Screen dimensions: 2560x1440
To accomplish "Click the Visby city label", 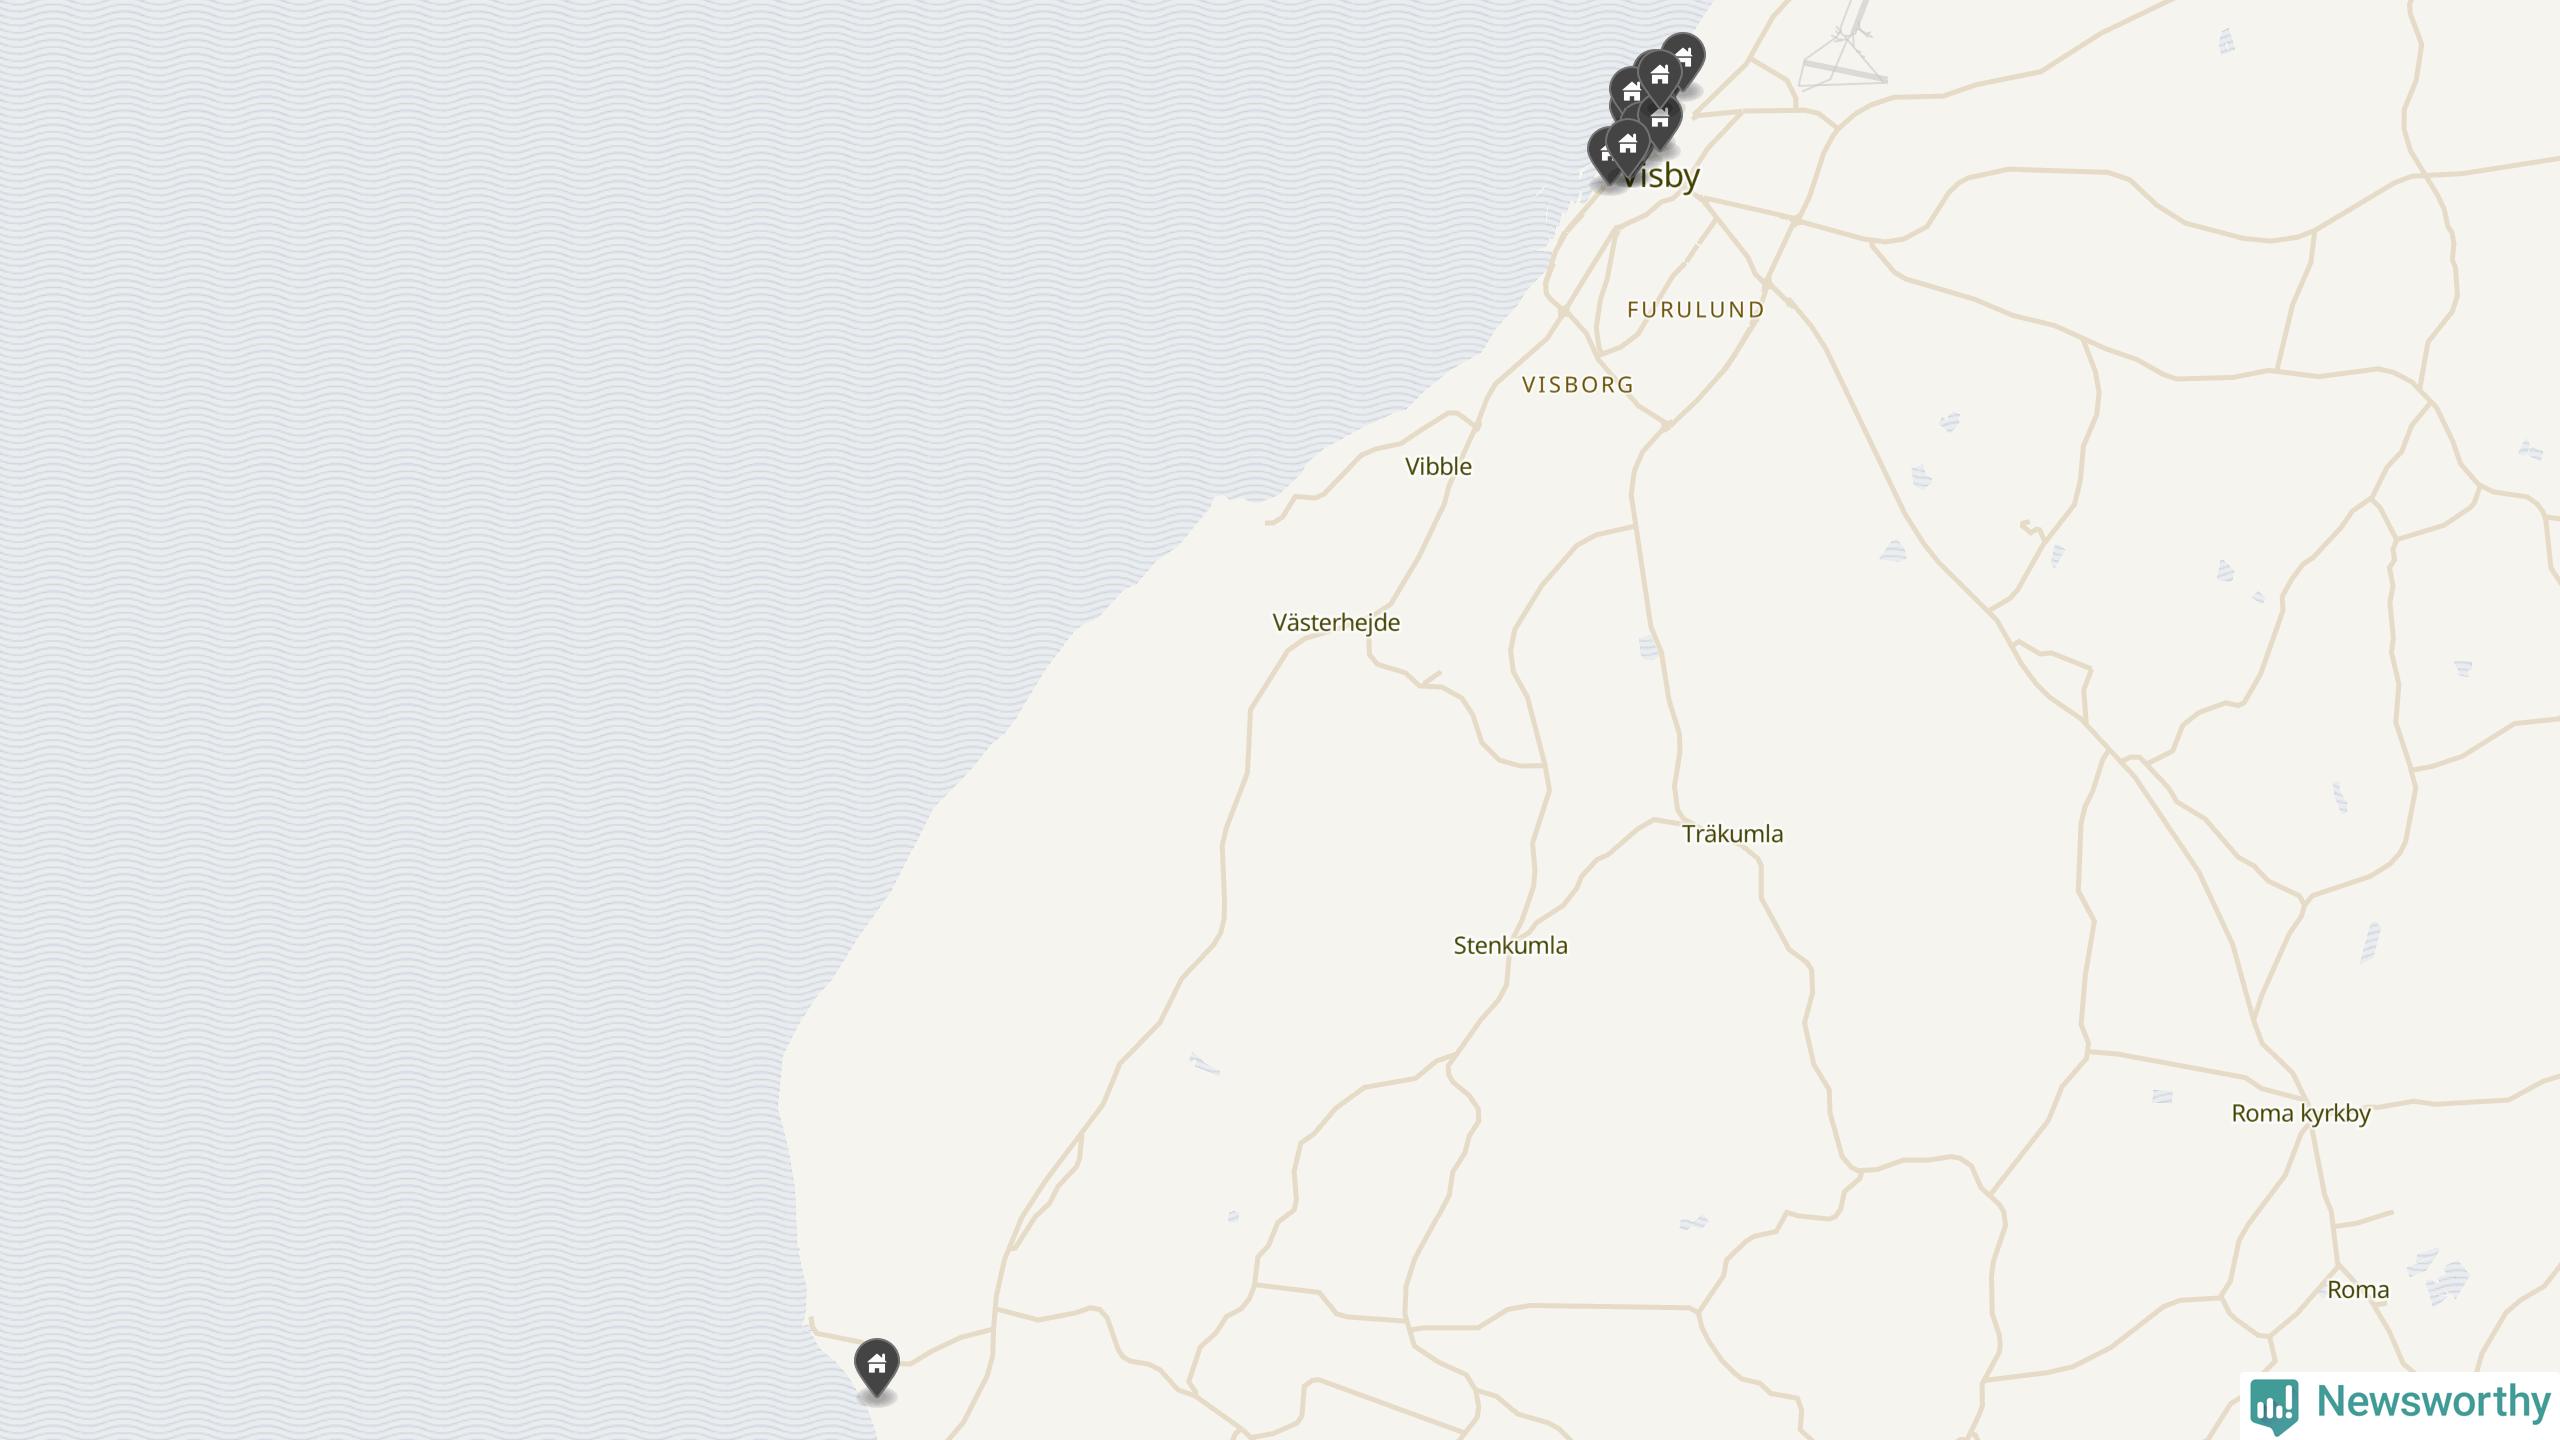I will click(1660, 176).
